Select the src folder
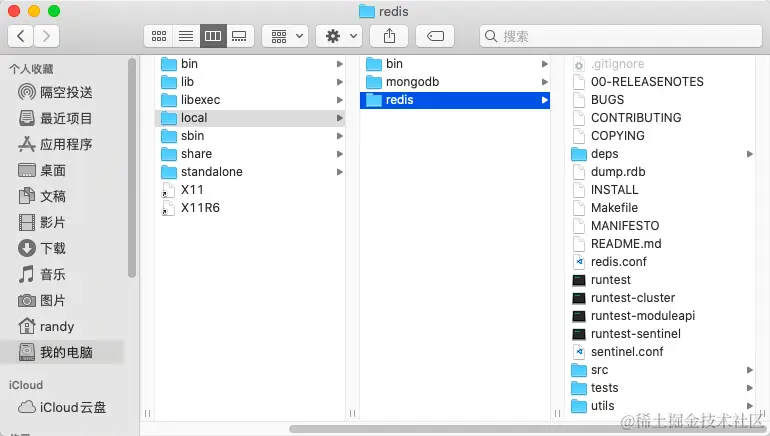Image resolution: width=770 pixels, height=436 pixels. pyautogui.click(x=660, y=370)
